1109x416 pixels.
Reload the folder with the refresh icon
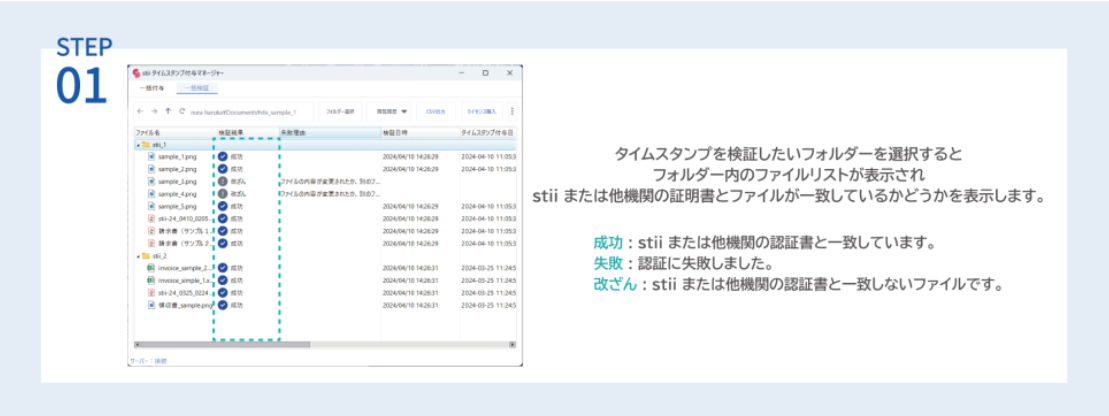[182, 111]
